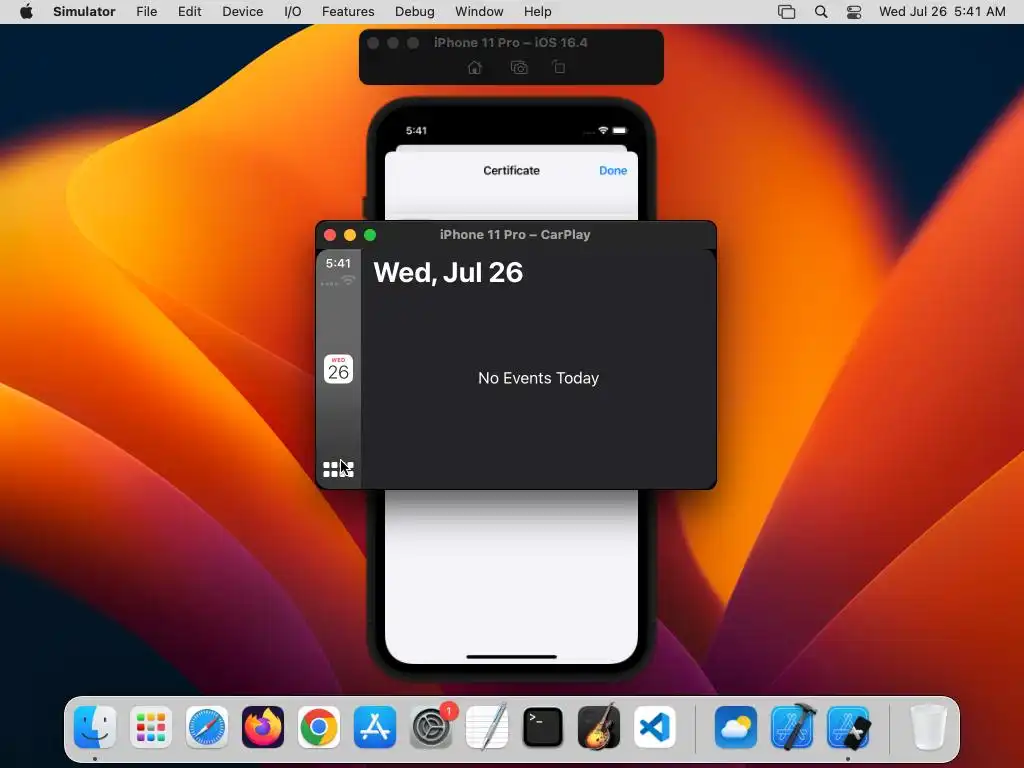Open the Apple menu

[x=26, y=12]
